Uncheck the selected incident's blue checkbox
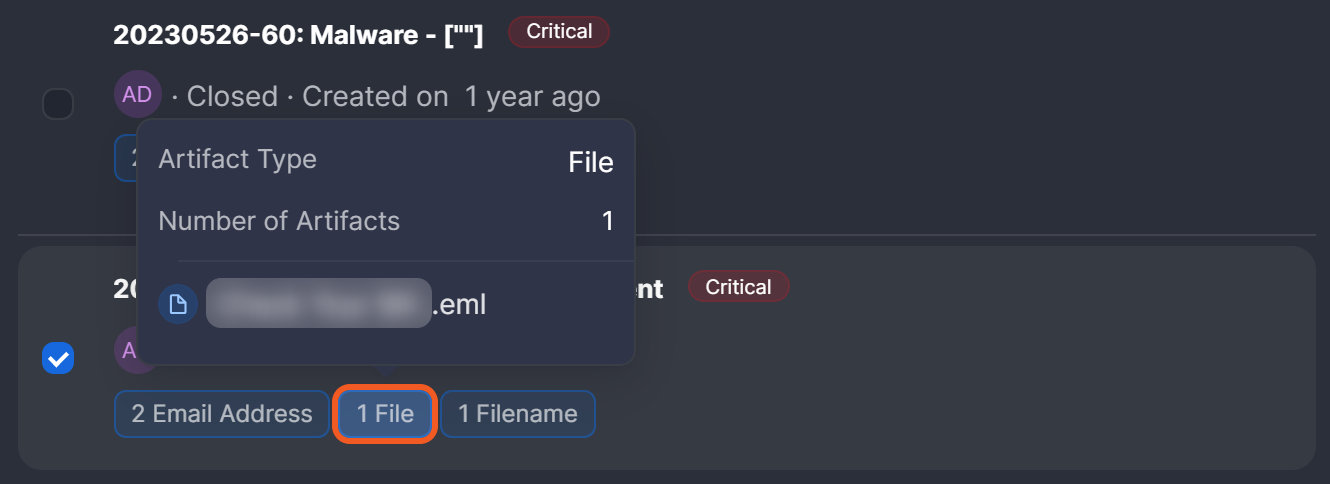Image resolution: width=1330 pixels, height=484 pixels. coord(58,359)
